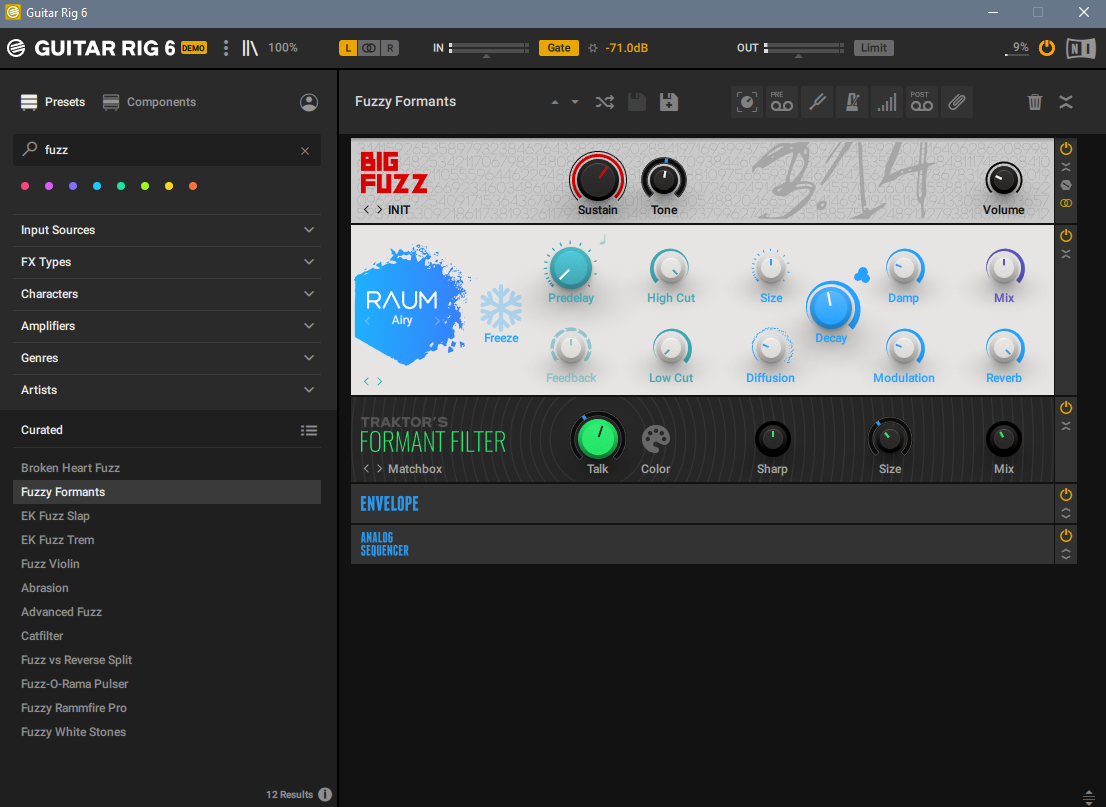Click the orange color tag filter
The width and height of the screenshot is (1106, 807).
193,186
